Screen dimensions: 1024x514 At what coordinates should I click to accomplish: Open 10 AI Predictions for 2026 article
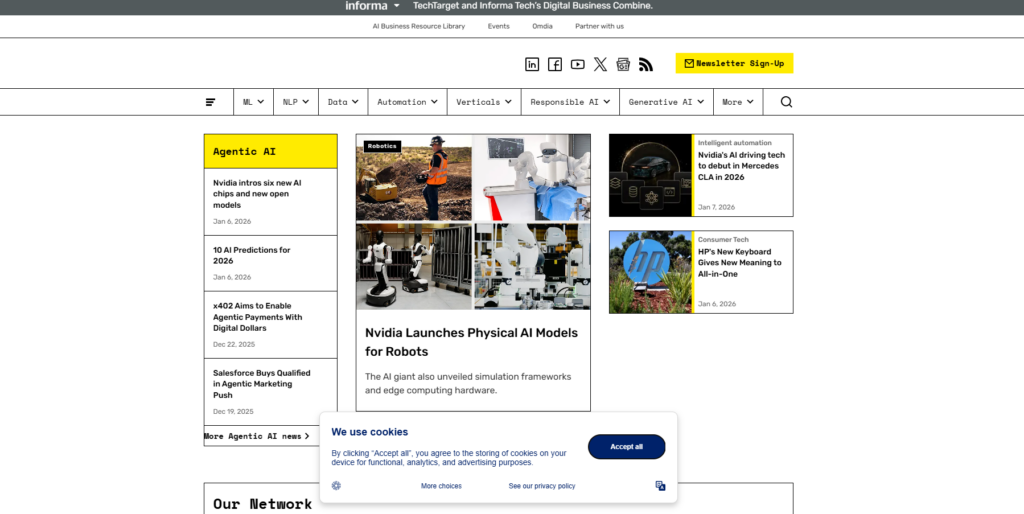coord(251,255)
